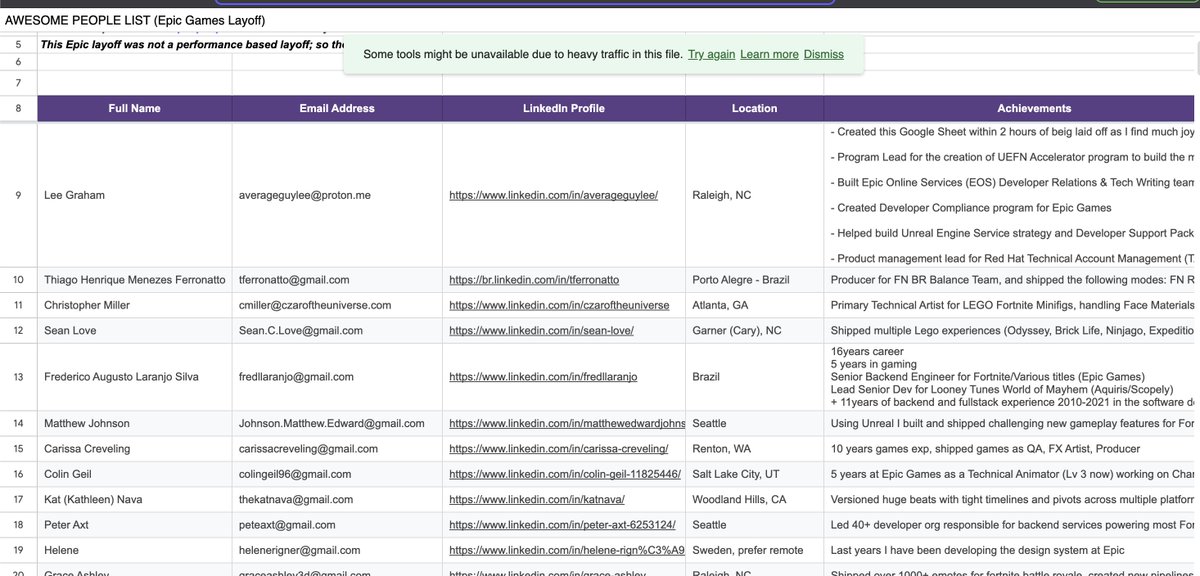Viewport: 1200px width, 576px height.
Task: Open Matthew Johnson's LinkedIn link
Action: coord(567,424)
